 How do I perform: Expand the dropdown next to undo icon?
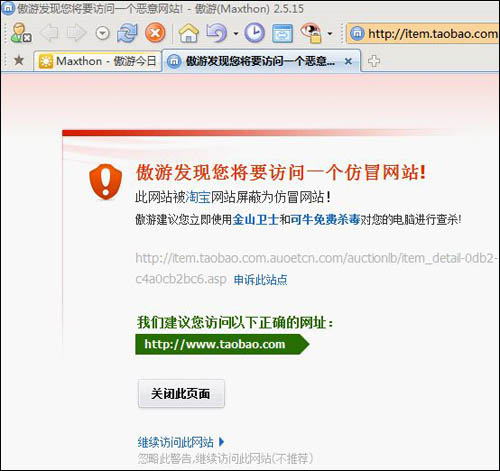pos(236,34)
